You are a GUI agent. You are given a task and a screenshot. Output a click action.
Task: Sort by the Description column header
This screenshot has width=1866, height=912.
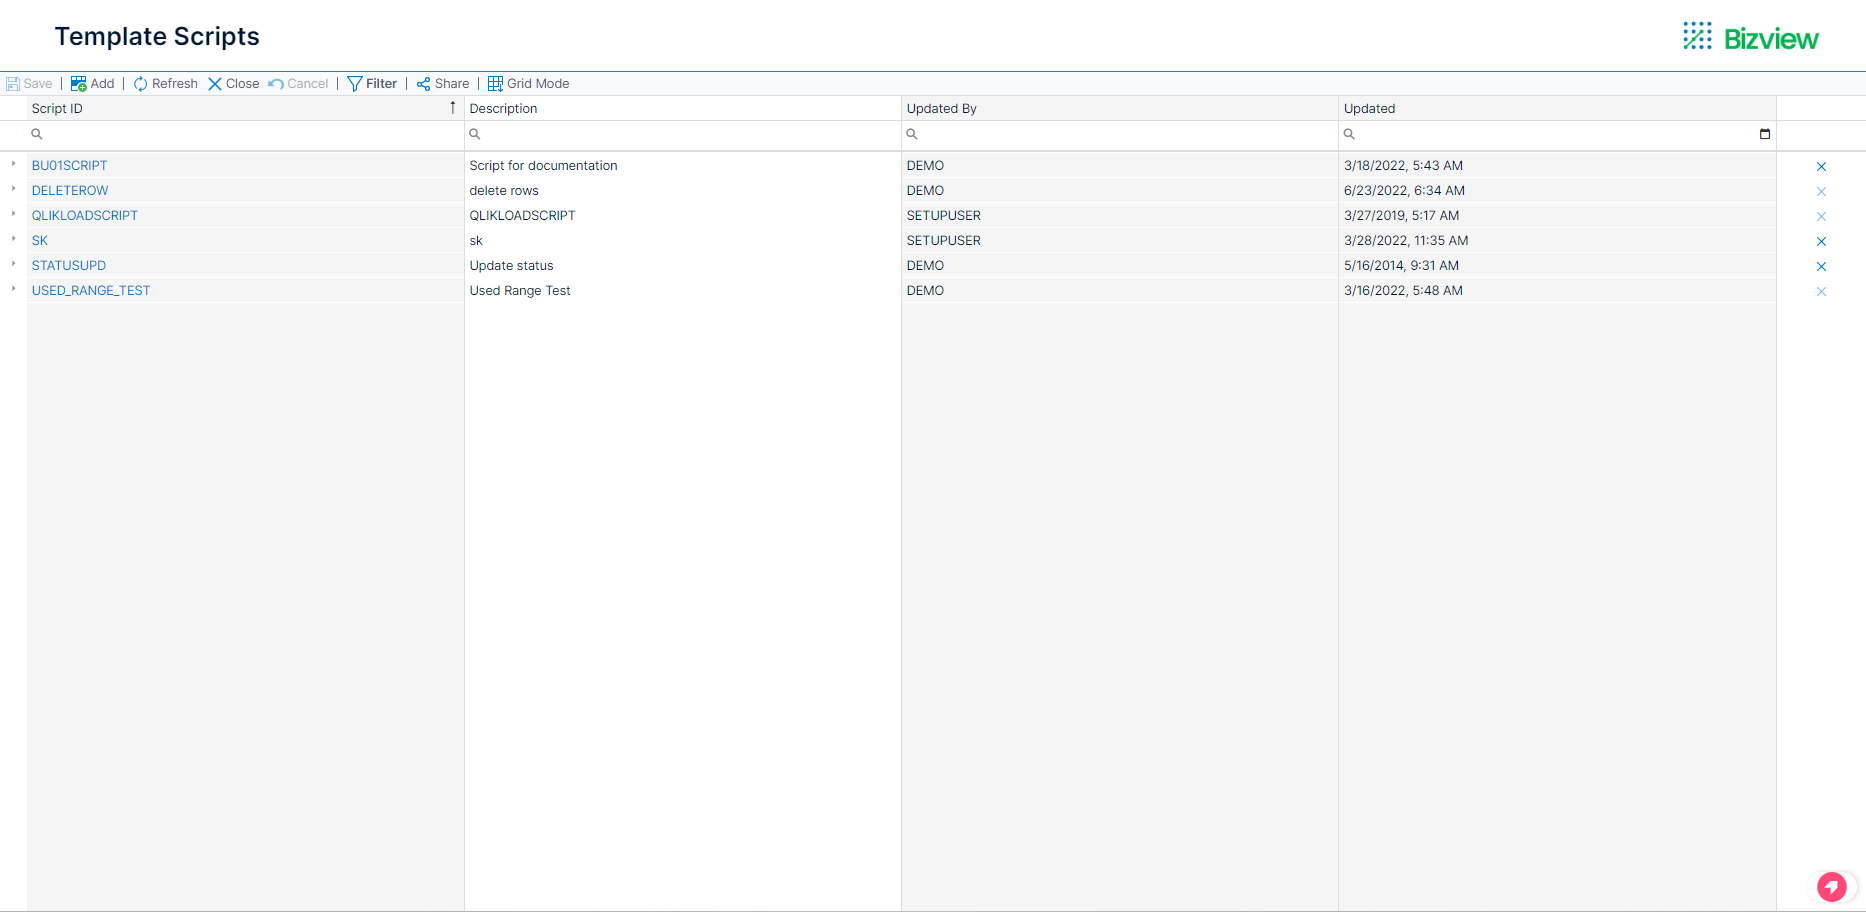click(x=683, y=108)
